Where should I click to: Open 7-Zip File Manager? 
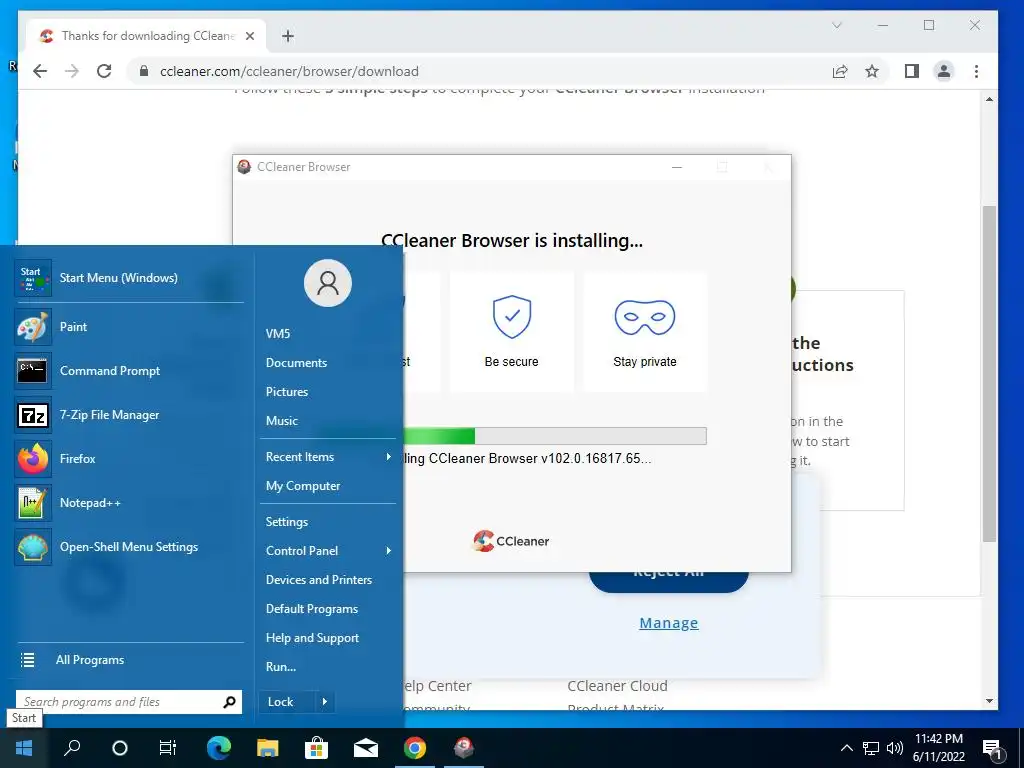pyautogui.click(x=129, y=415)
